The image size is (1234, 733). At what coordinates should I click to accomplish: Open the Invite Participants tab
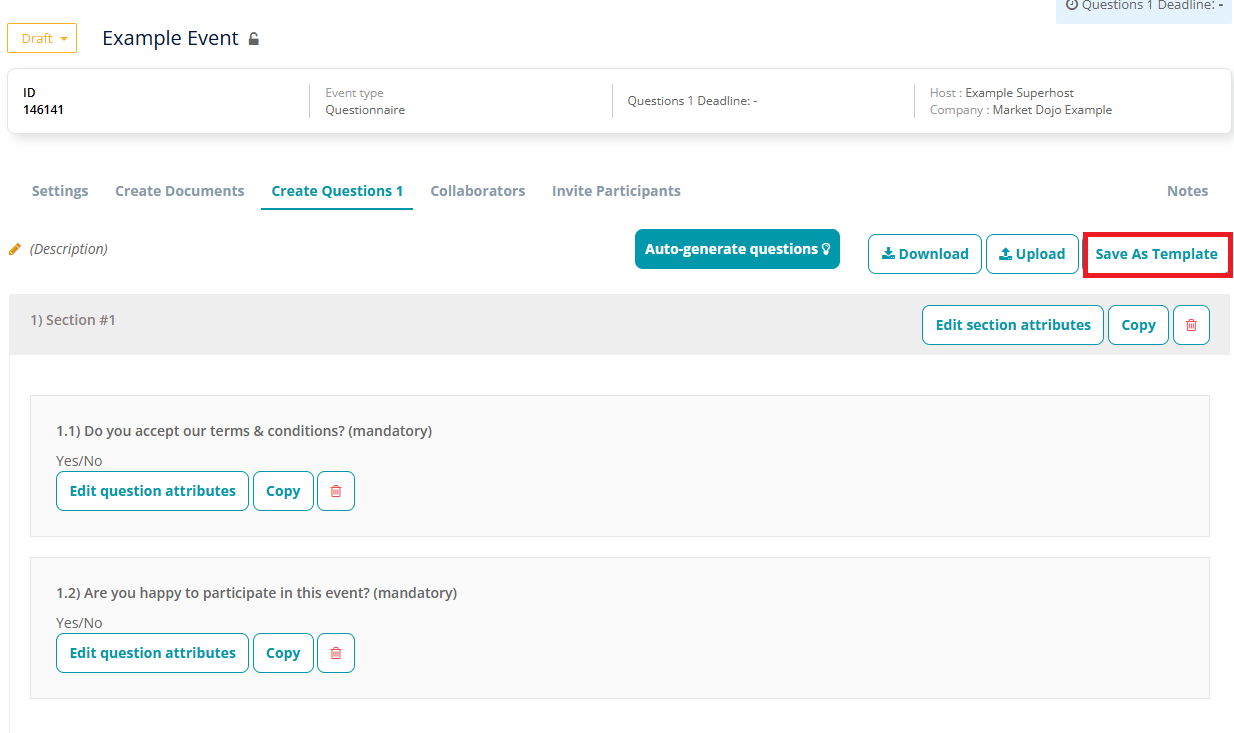[x=616, y=190]
